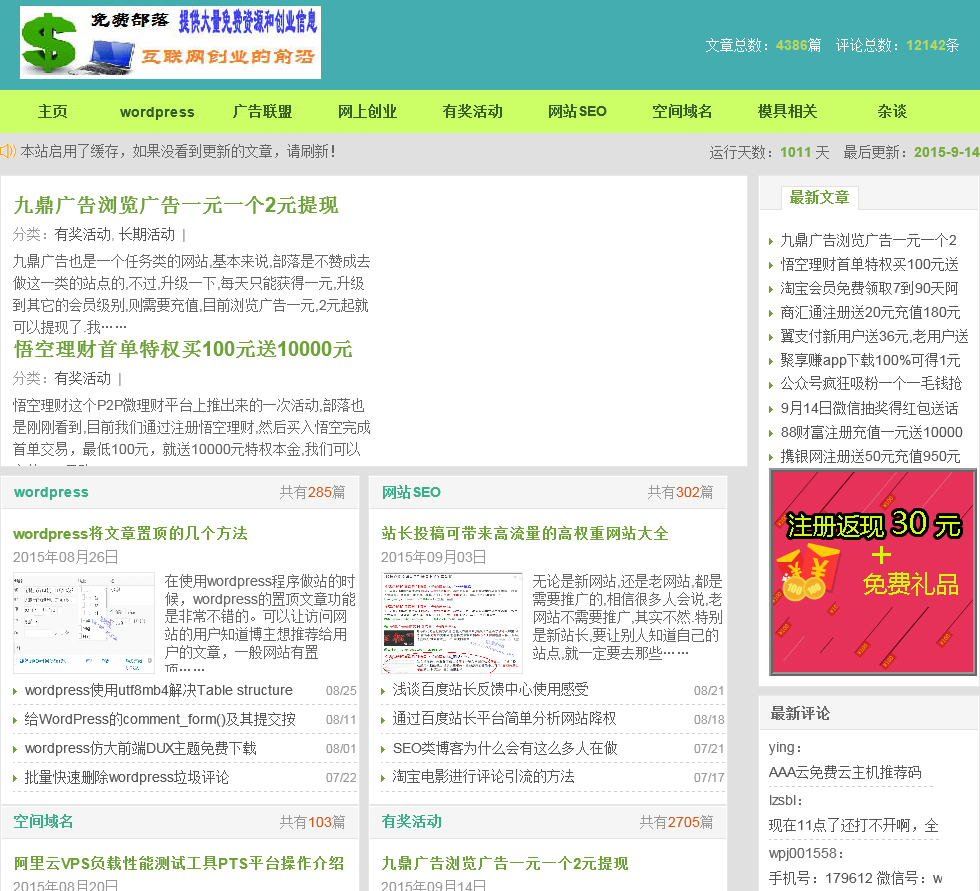Open the 网站SEO section heading

point(411,492)
